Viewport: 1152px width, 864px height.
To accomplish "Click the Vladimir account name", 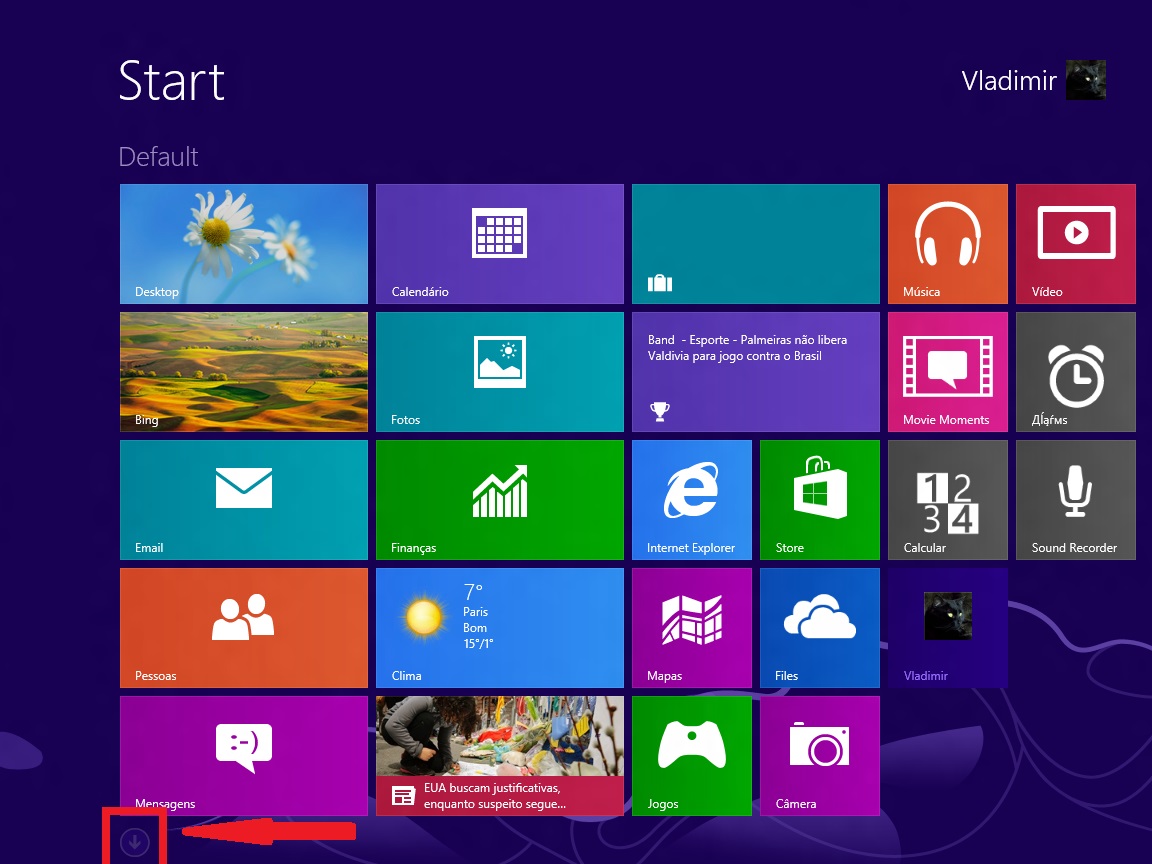I will point(1009,80).
